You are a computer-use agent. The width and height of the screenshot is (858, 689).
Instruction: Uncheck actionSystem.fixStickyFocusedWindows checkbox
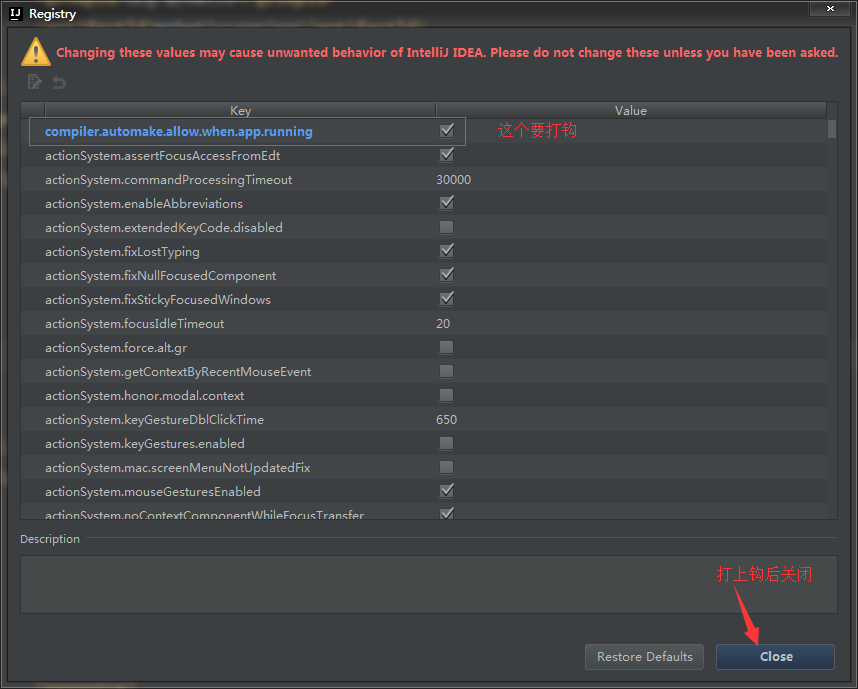click(x=447, y=299)
